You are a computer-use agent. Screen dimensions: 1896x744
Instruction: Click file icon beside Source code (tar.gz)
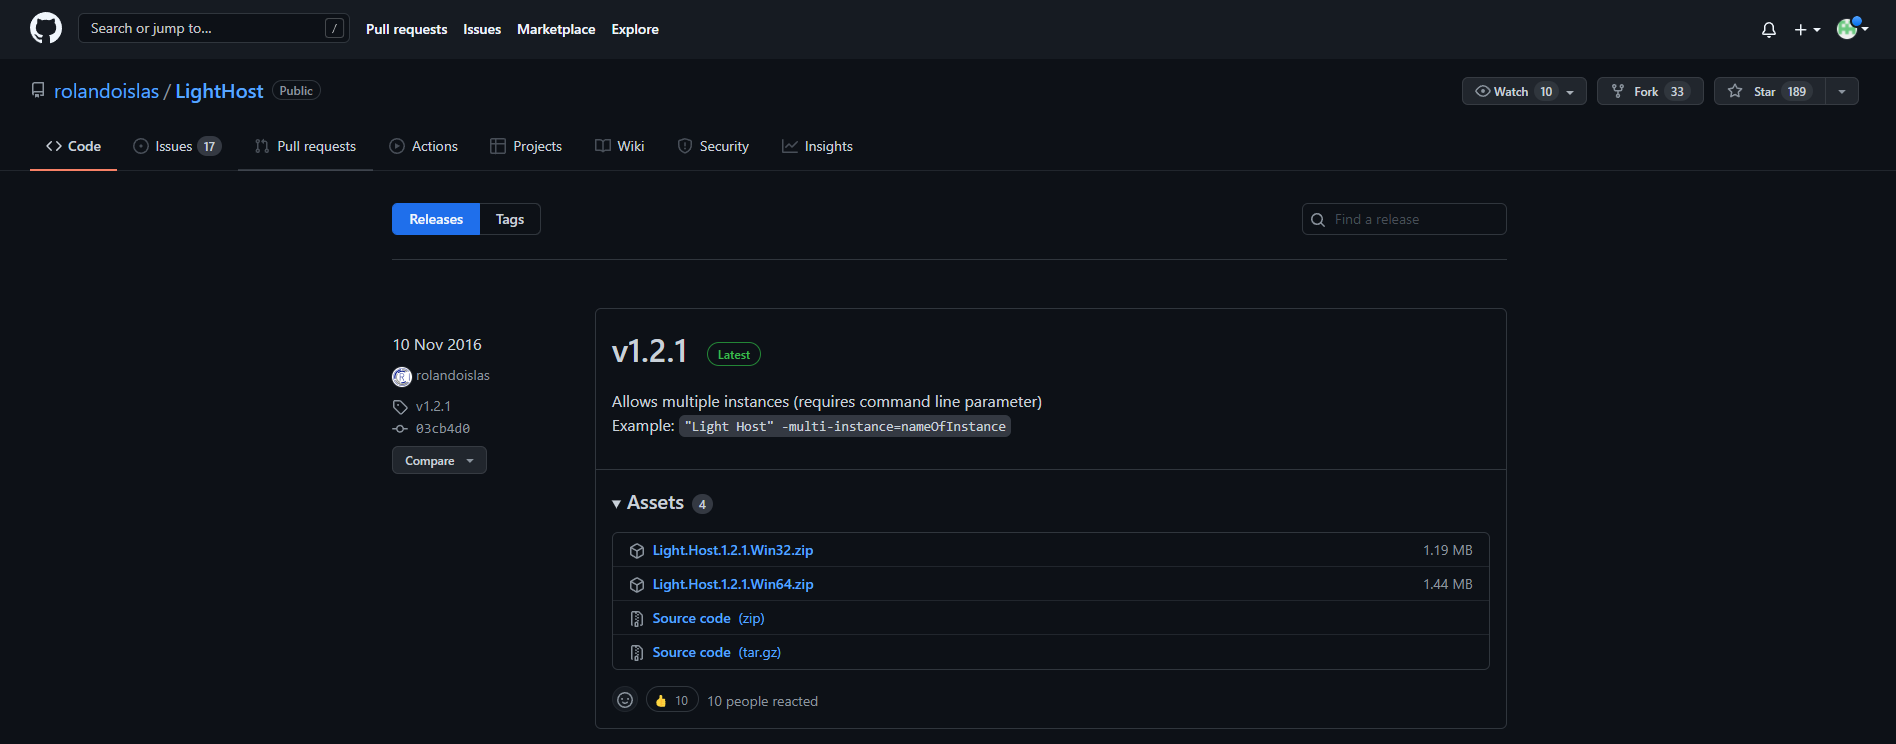[637, 653]
